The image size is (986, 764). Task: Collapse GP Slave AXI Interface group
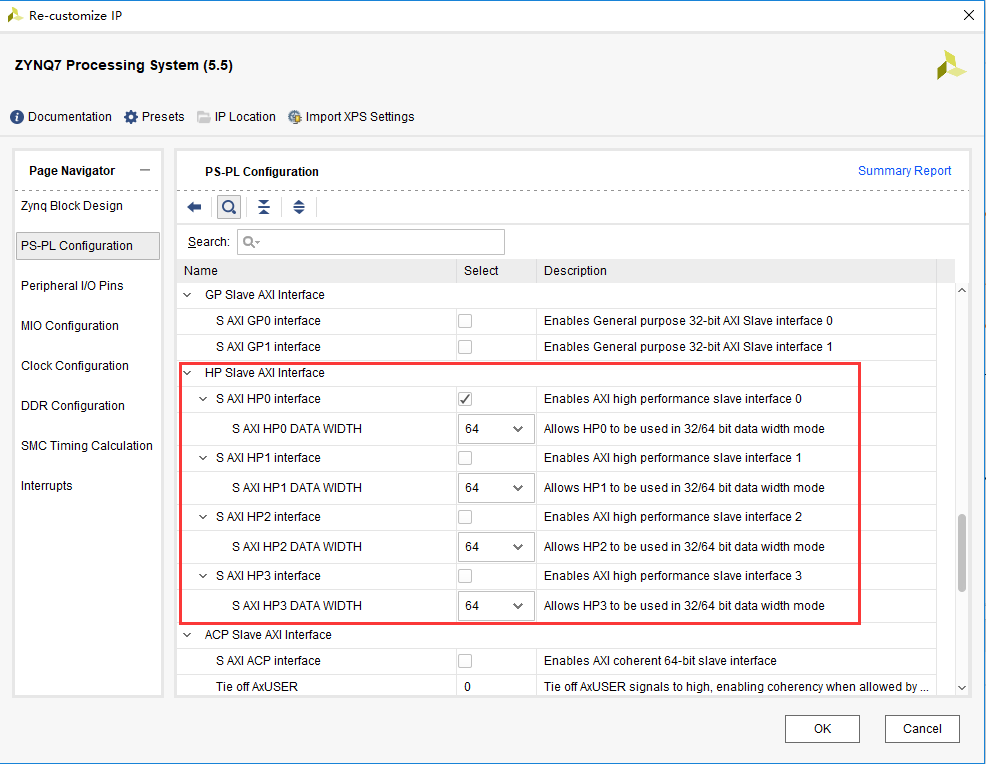187,295
